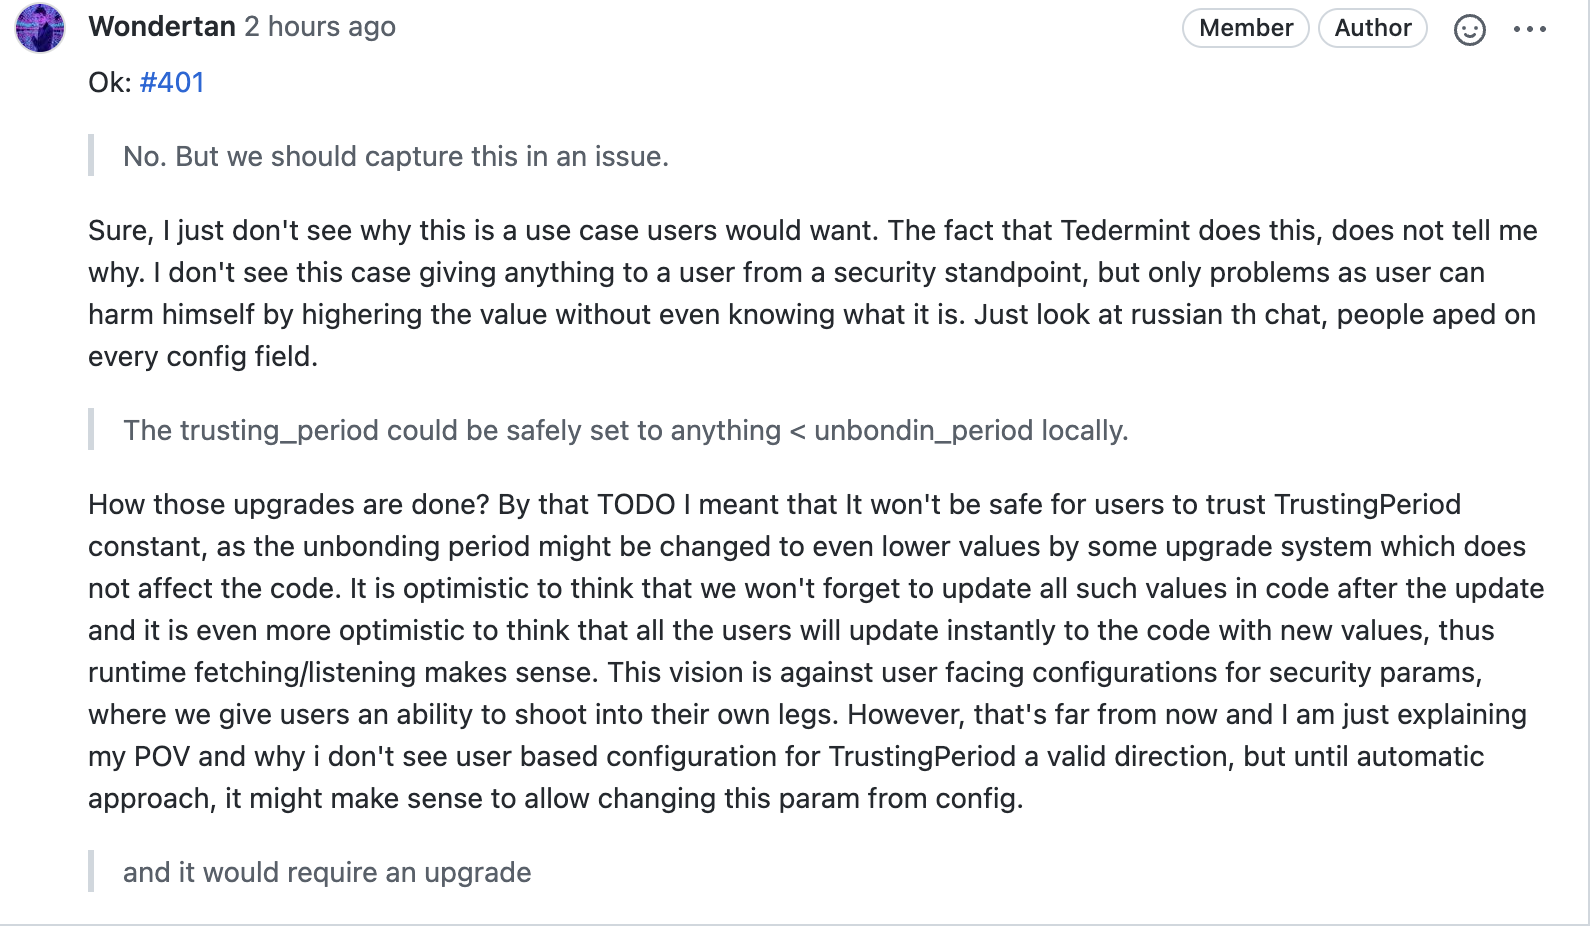Follow the #401 issue link
This screenshot has width=1592, height=926.
pyautogui.click(x=172, y=82)
